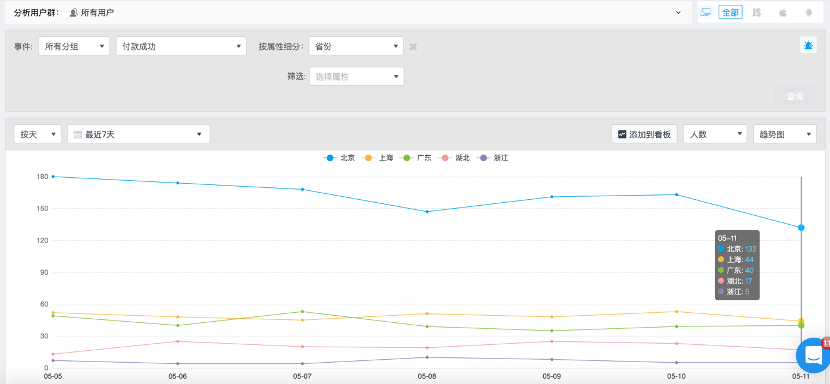Viewport: 830px width, 384px height.
Task: Toggle the 浙江 legend series
Action: (492, 157)
